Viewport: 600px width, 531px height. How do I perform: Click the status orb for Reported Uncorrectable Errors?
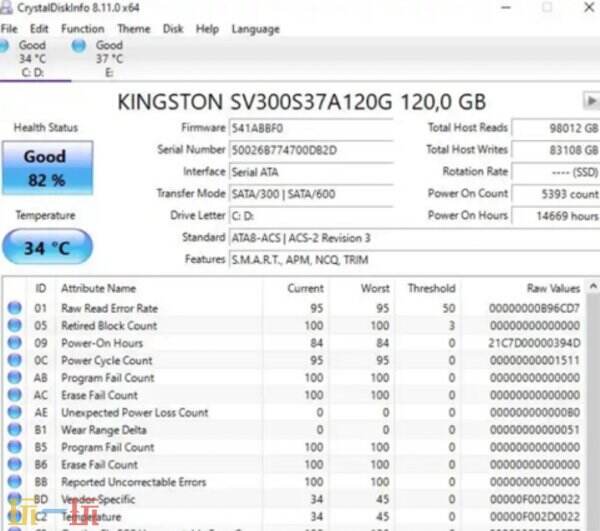15,481
